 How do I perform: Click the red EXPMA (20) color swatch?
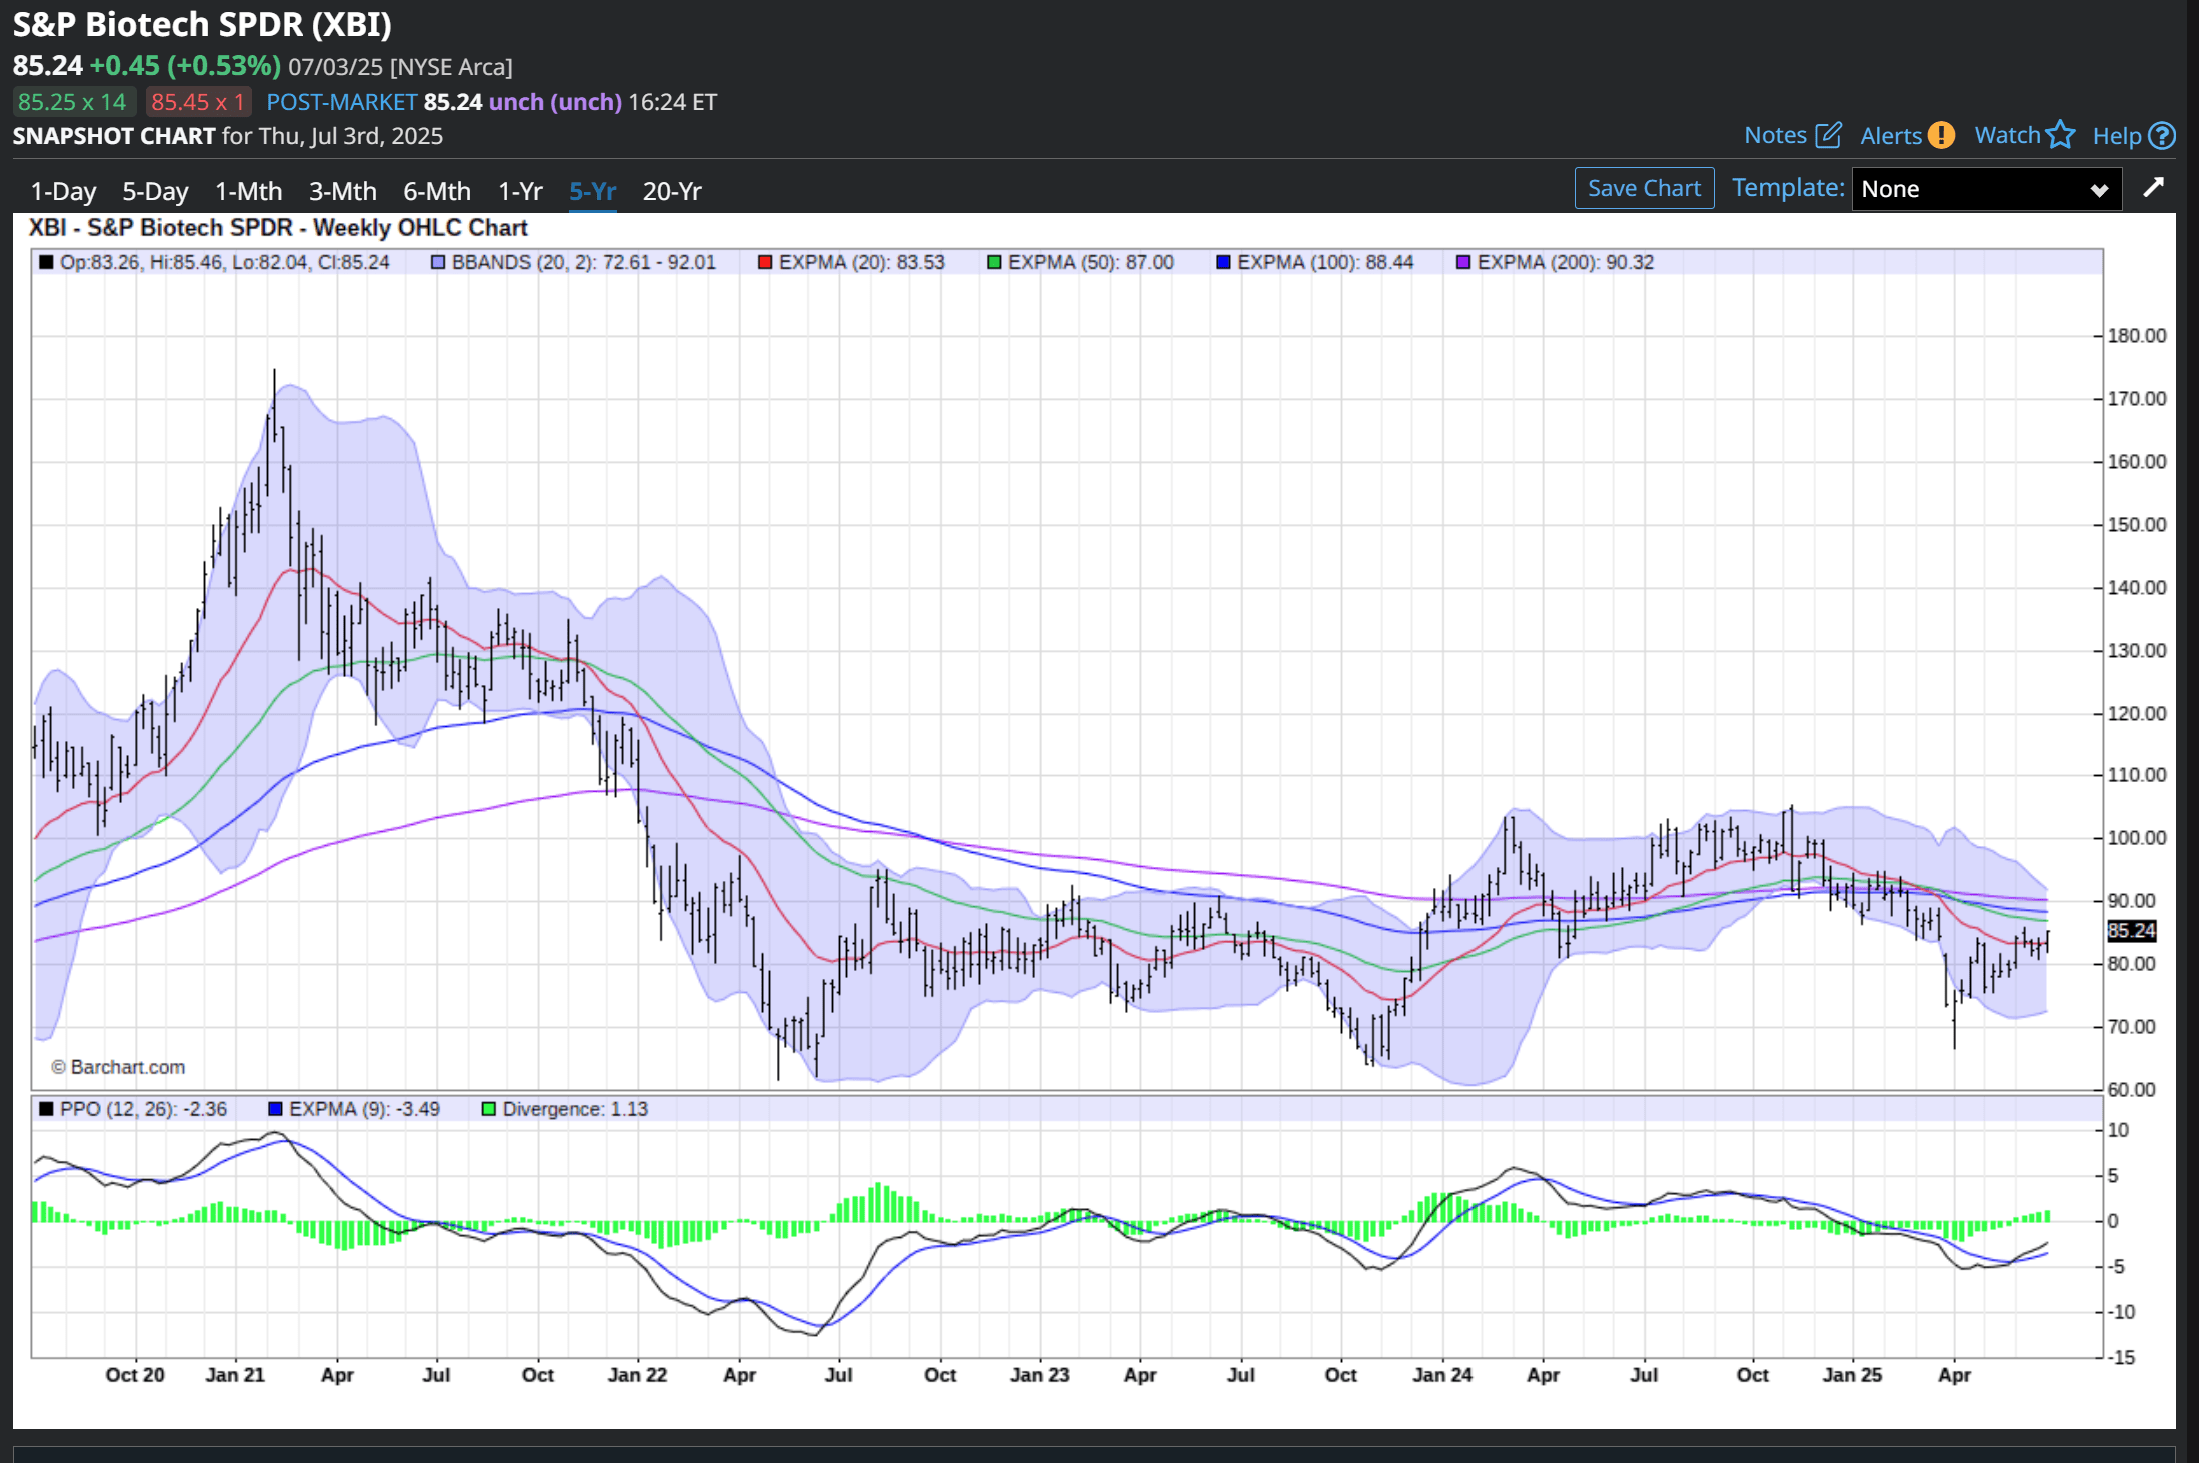point(764,262)
